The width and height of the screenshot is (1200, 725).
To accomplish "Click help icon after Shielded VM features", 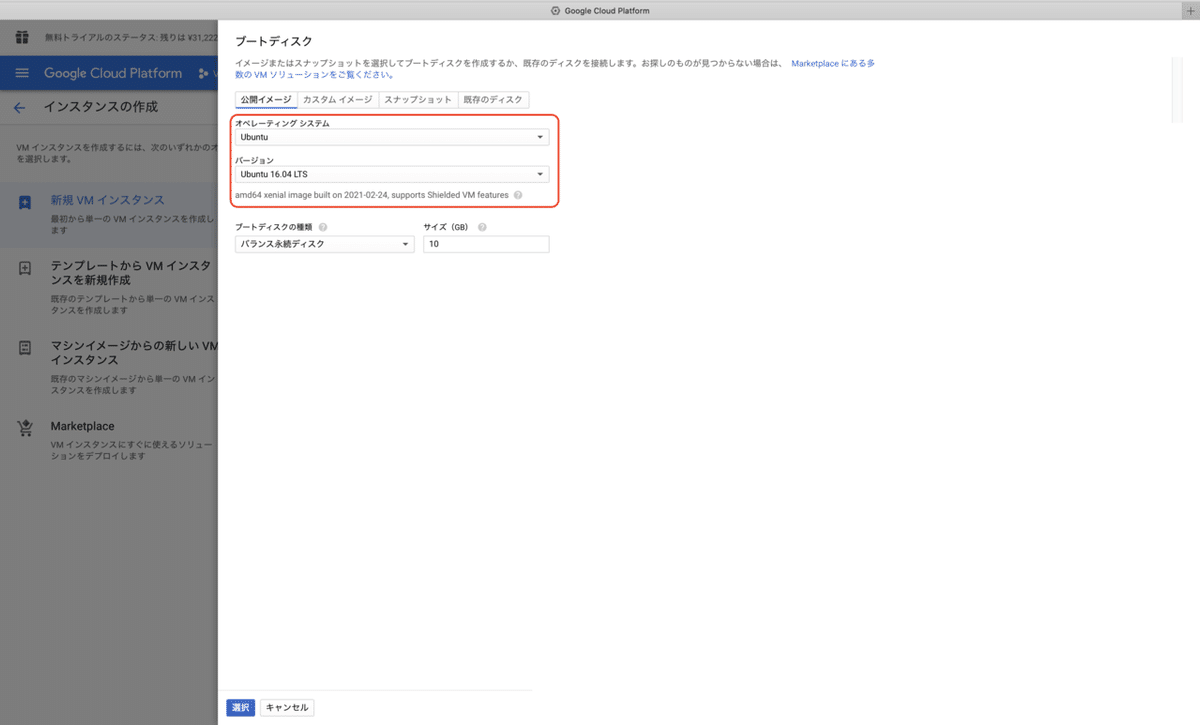I will click(518, 195).
